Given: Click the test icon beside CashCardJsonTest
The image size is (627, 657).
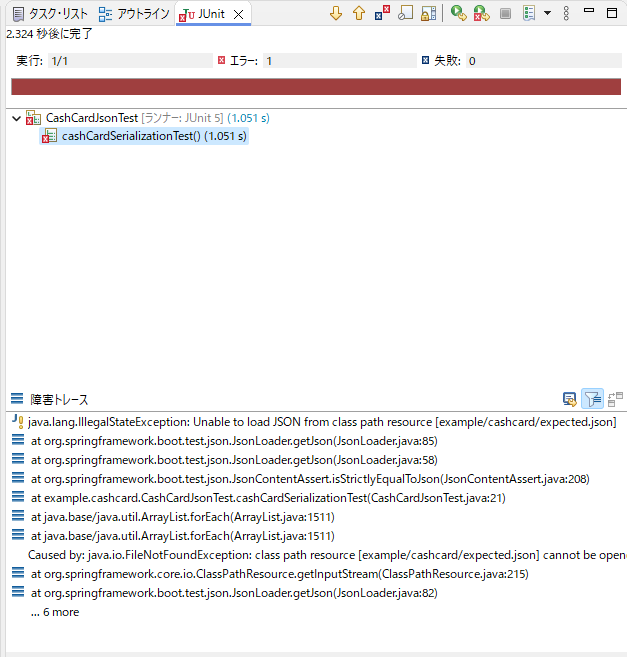Looking at the screenshot, I should pos(33,118).
